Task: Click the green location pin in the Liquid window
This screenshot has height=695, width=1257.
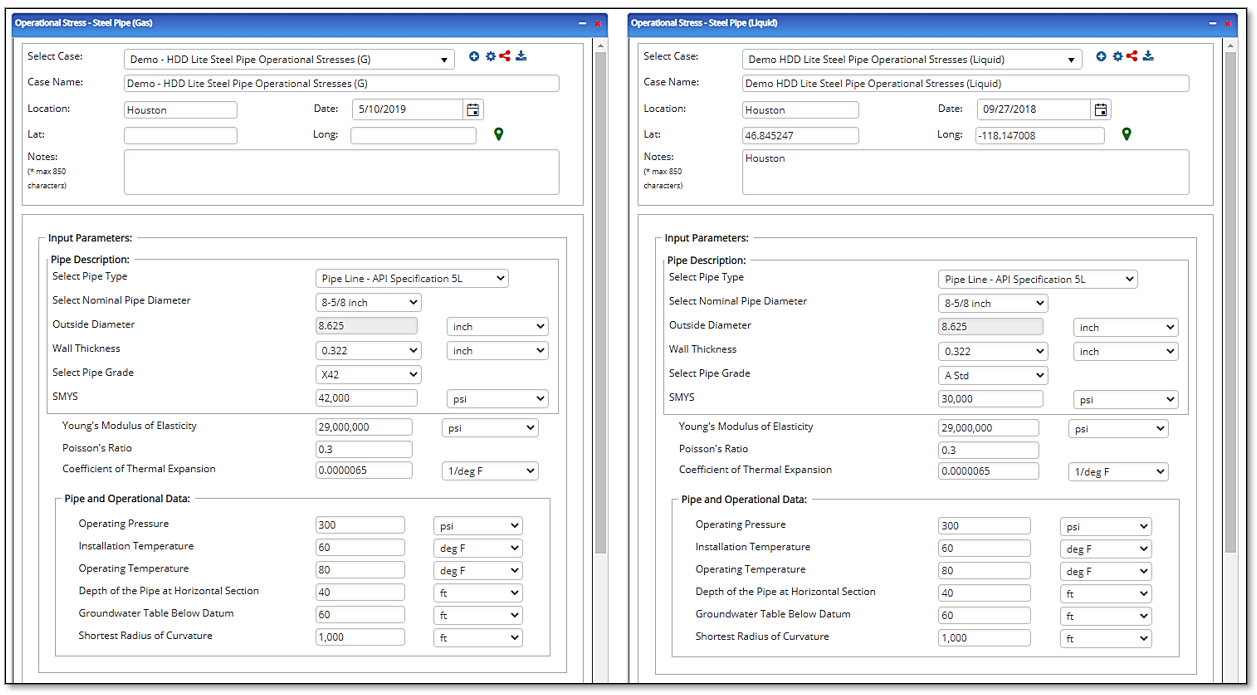Action: coord(1126,134)
